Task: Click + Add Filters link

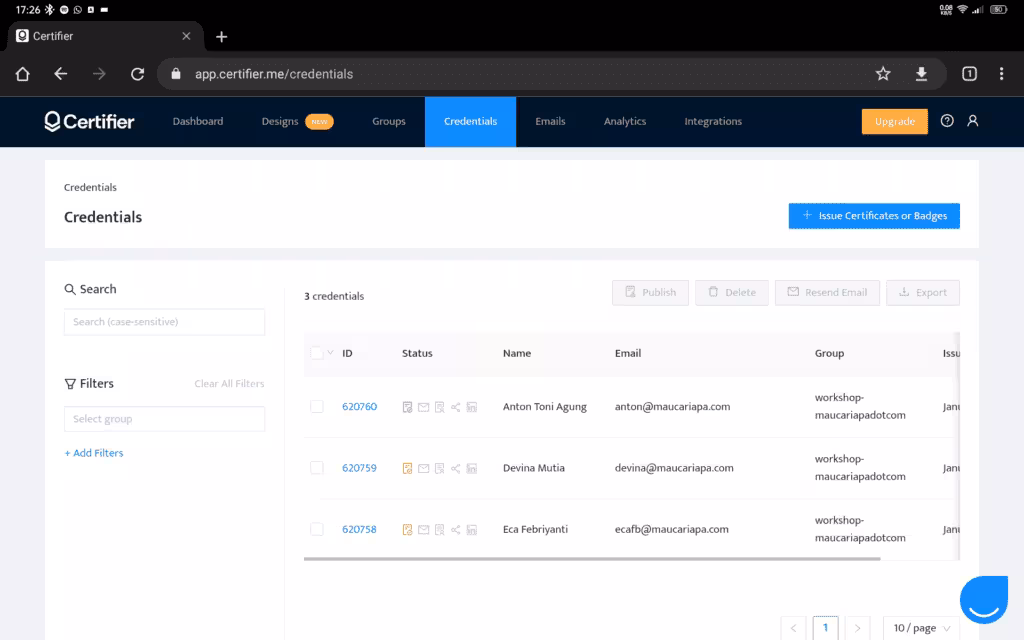Action: [94, 453]
